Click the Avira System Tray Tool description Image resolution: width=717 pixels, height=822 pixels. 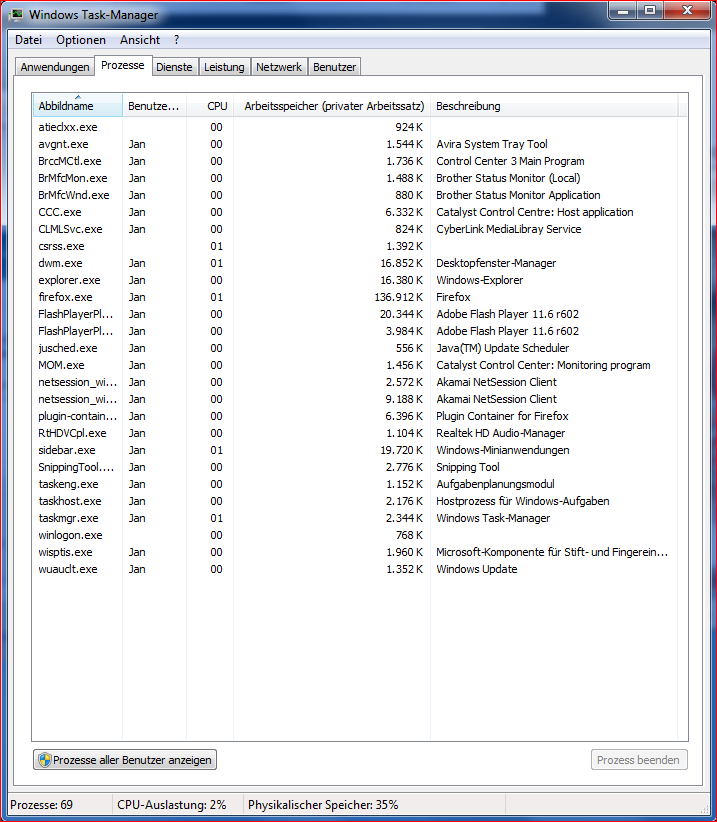pos(492,144)
